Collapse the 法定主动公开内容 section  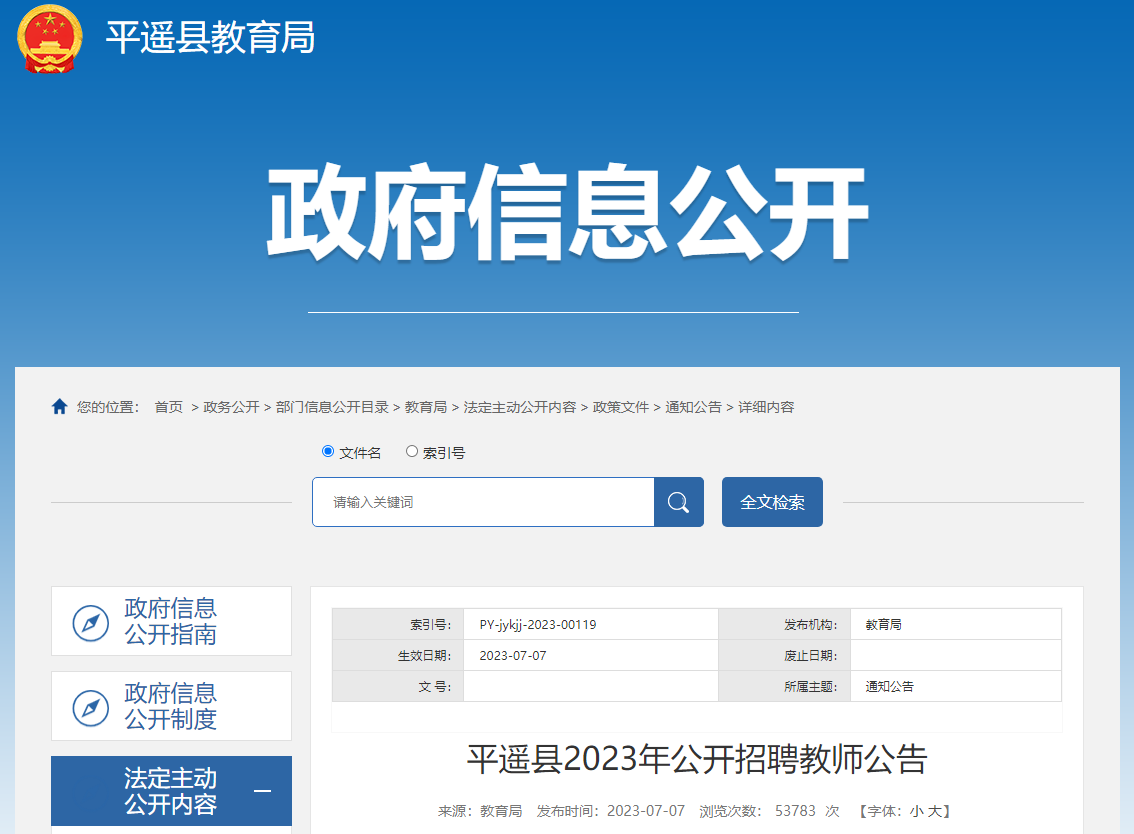262,792
